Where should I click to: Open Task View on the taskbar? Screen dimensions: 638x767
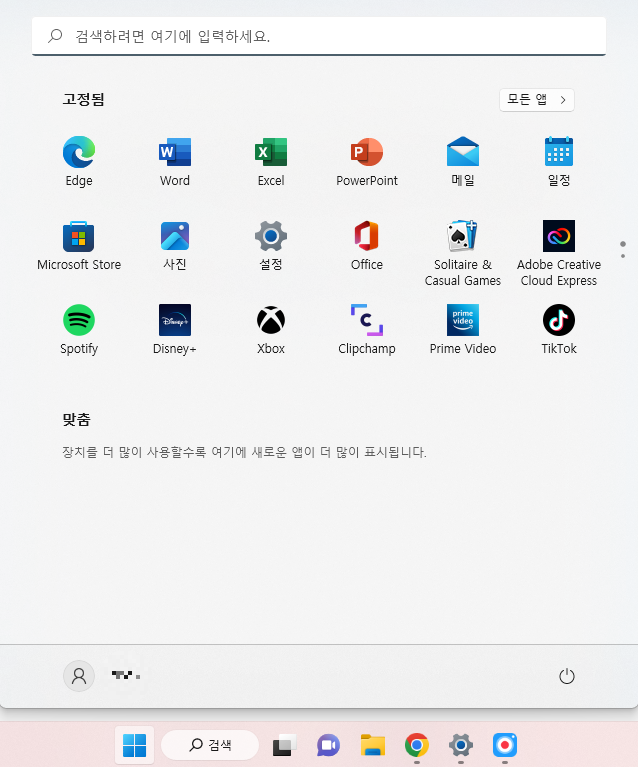tap(284, 745)
